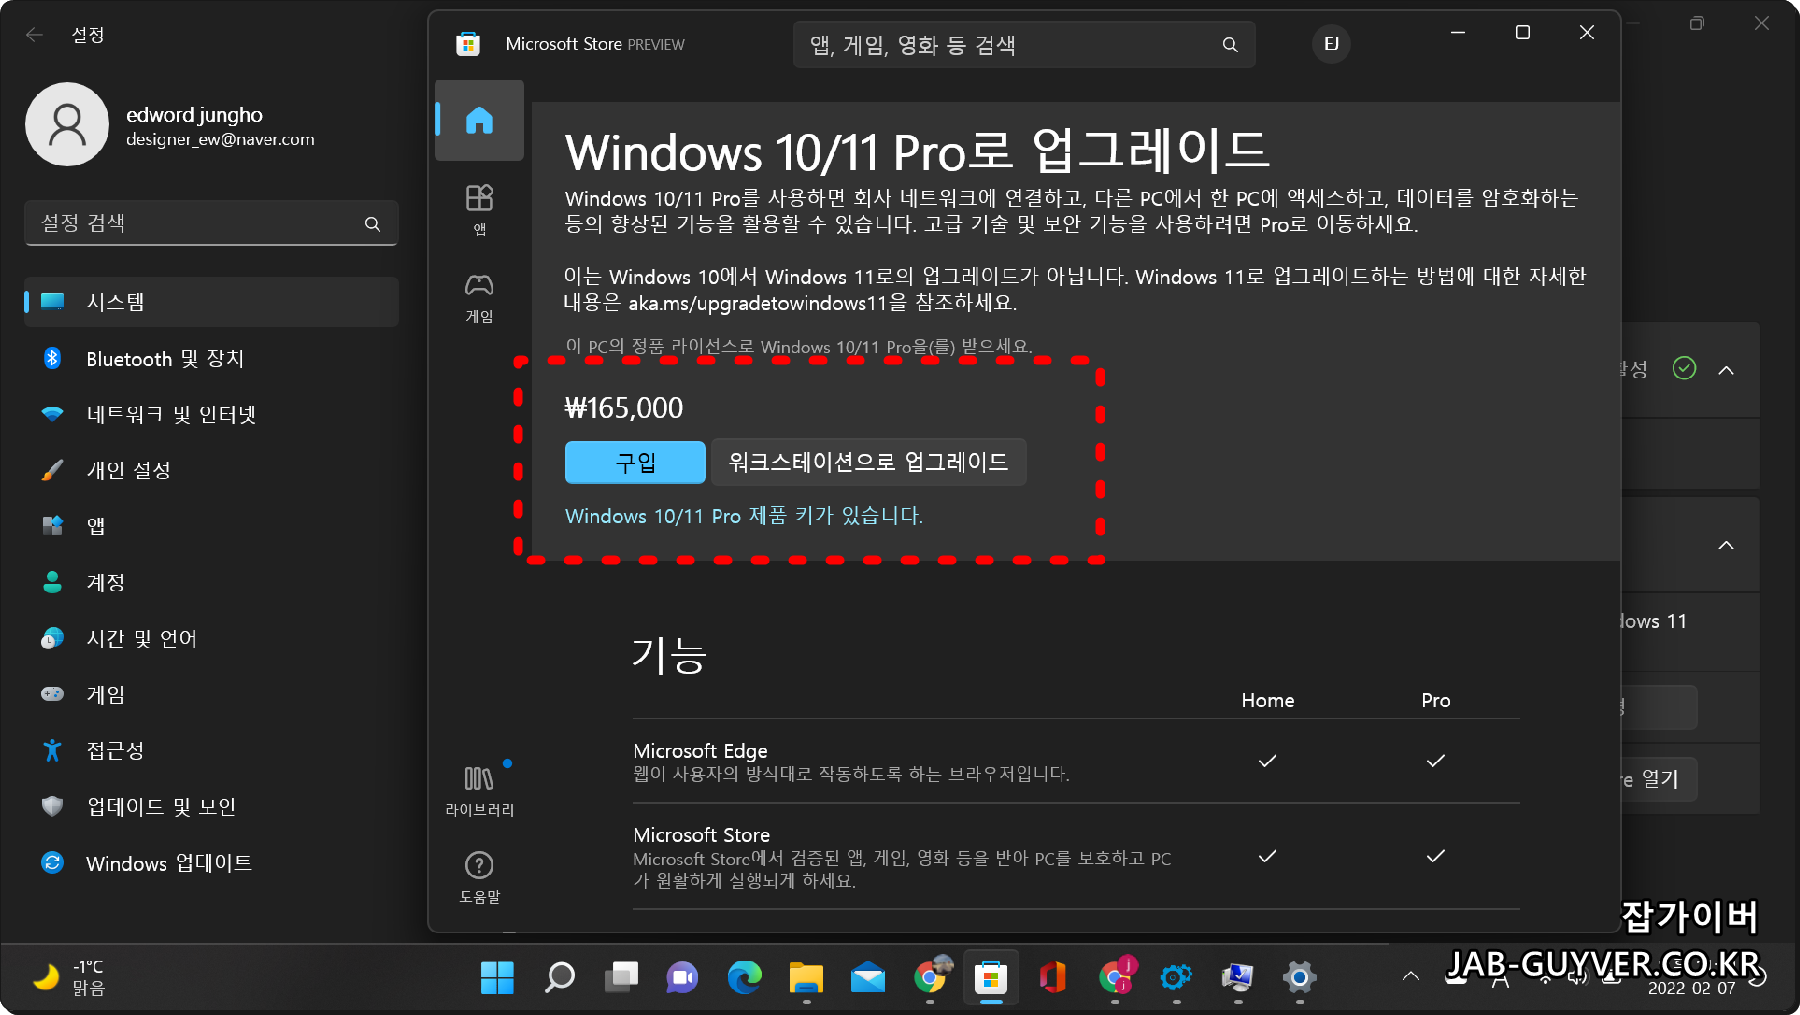Open Settings gear from taskbar
The height and width of the screenshot is (1015, 1800).
pos(1299,977)
